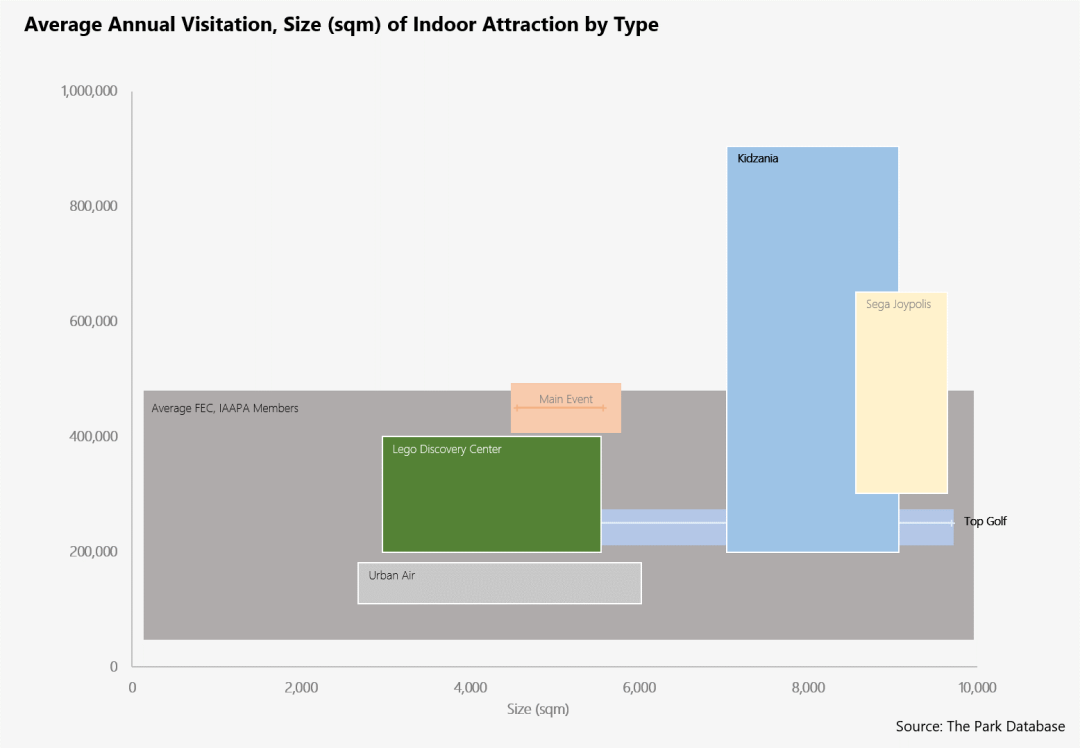Select the Kidzania label

coord(758,158)
